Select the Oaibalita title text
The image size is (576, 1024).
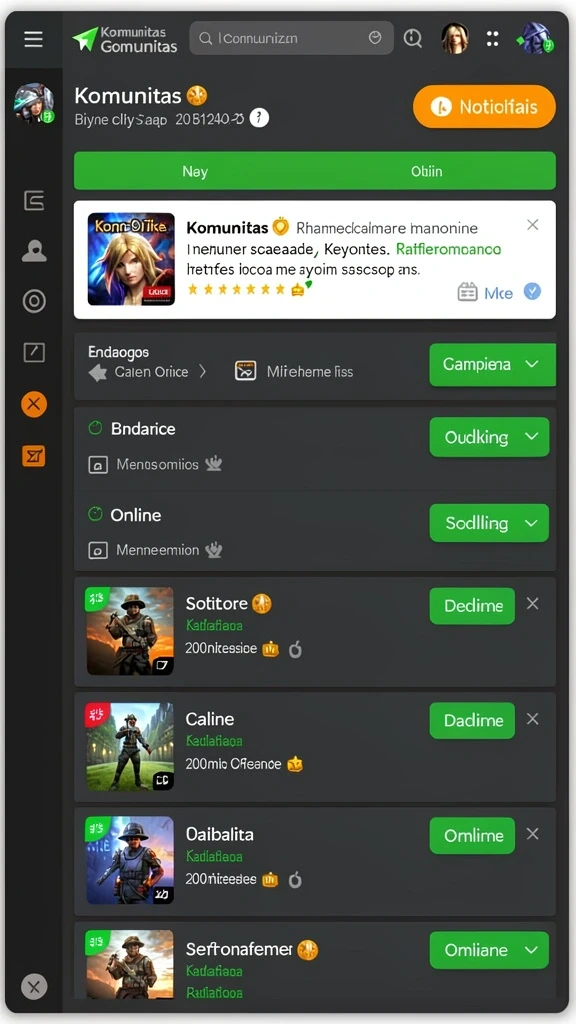point(219,835)
